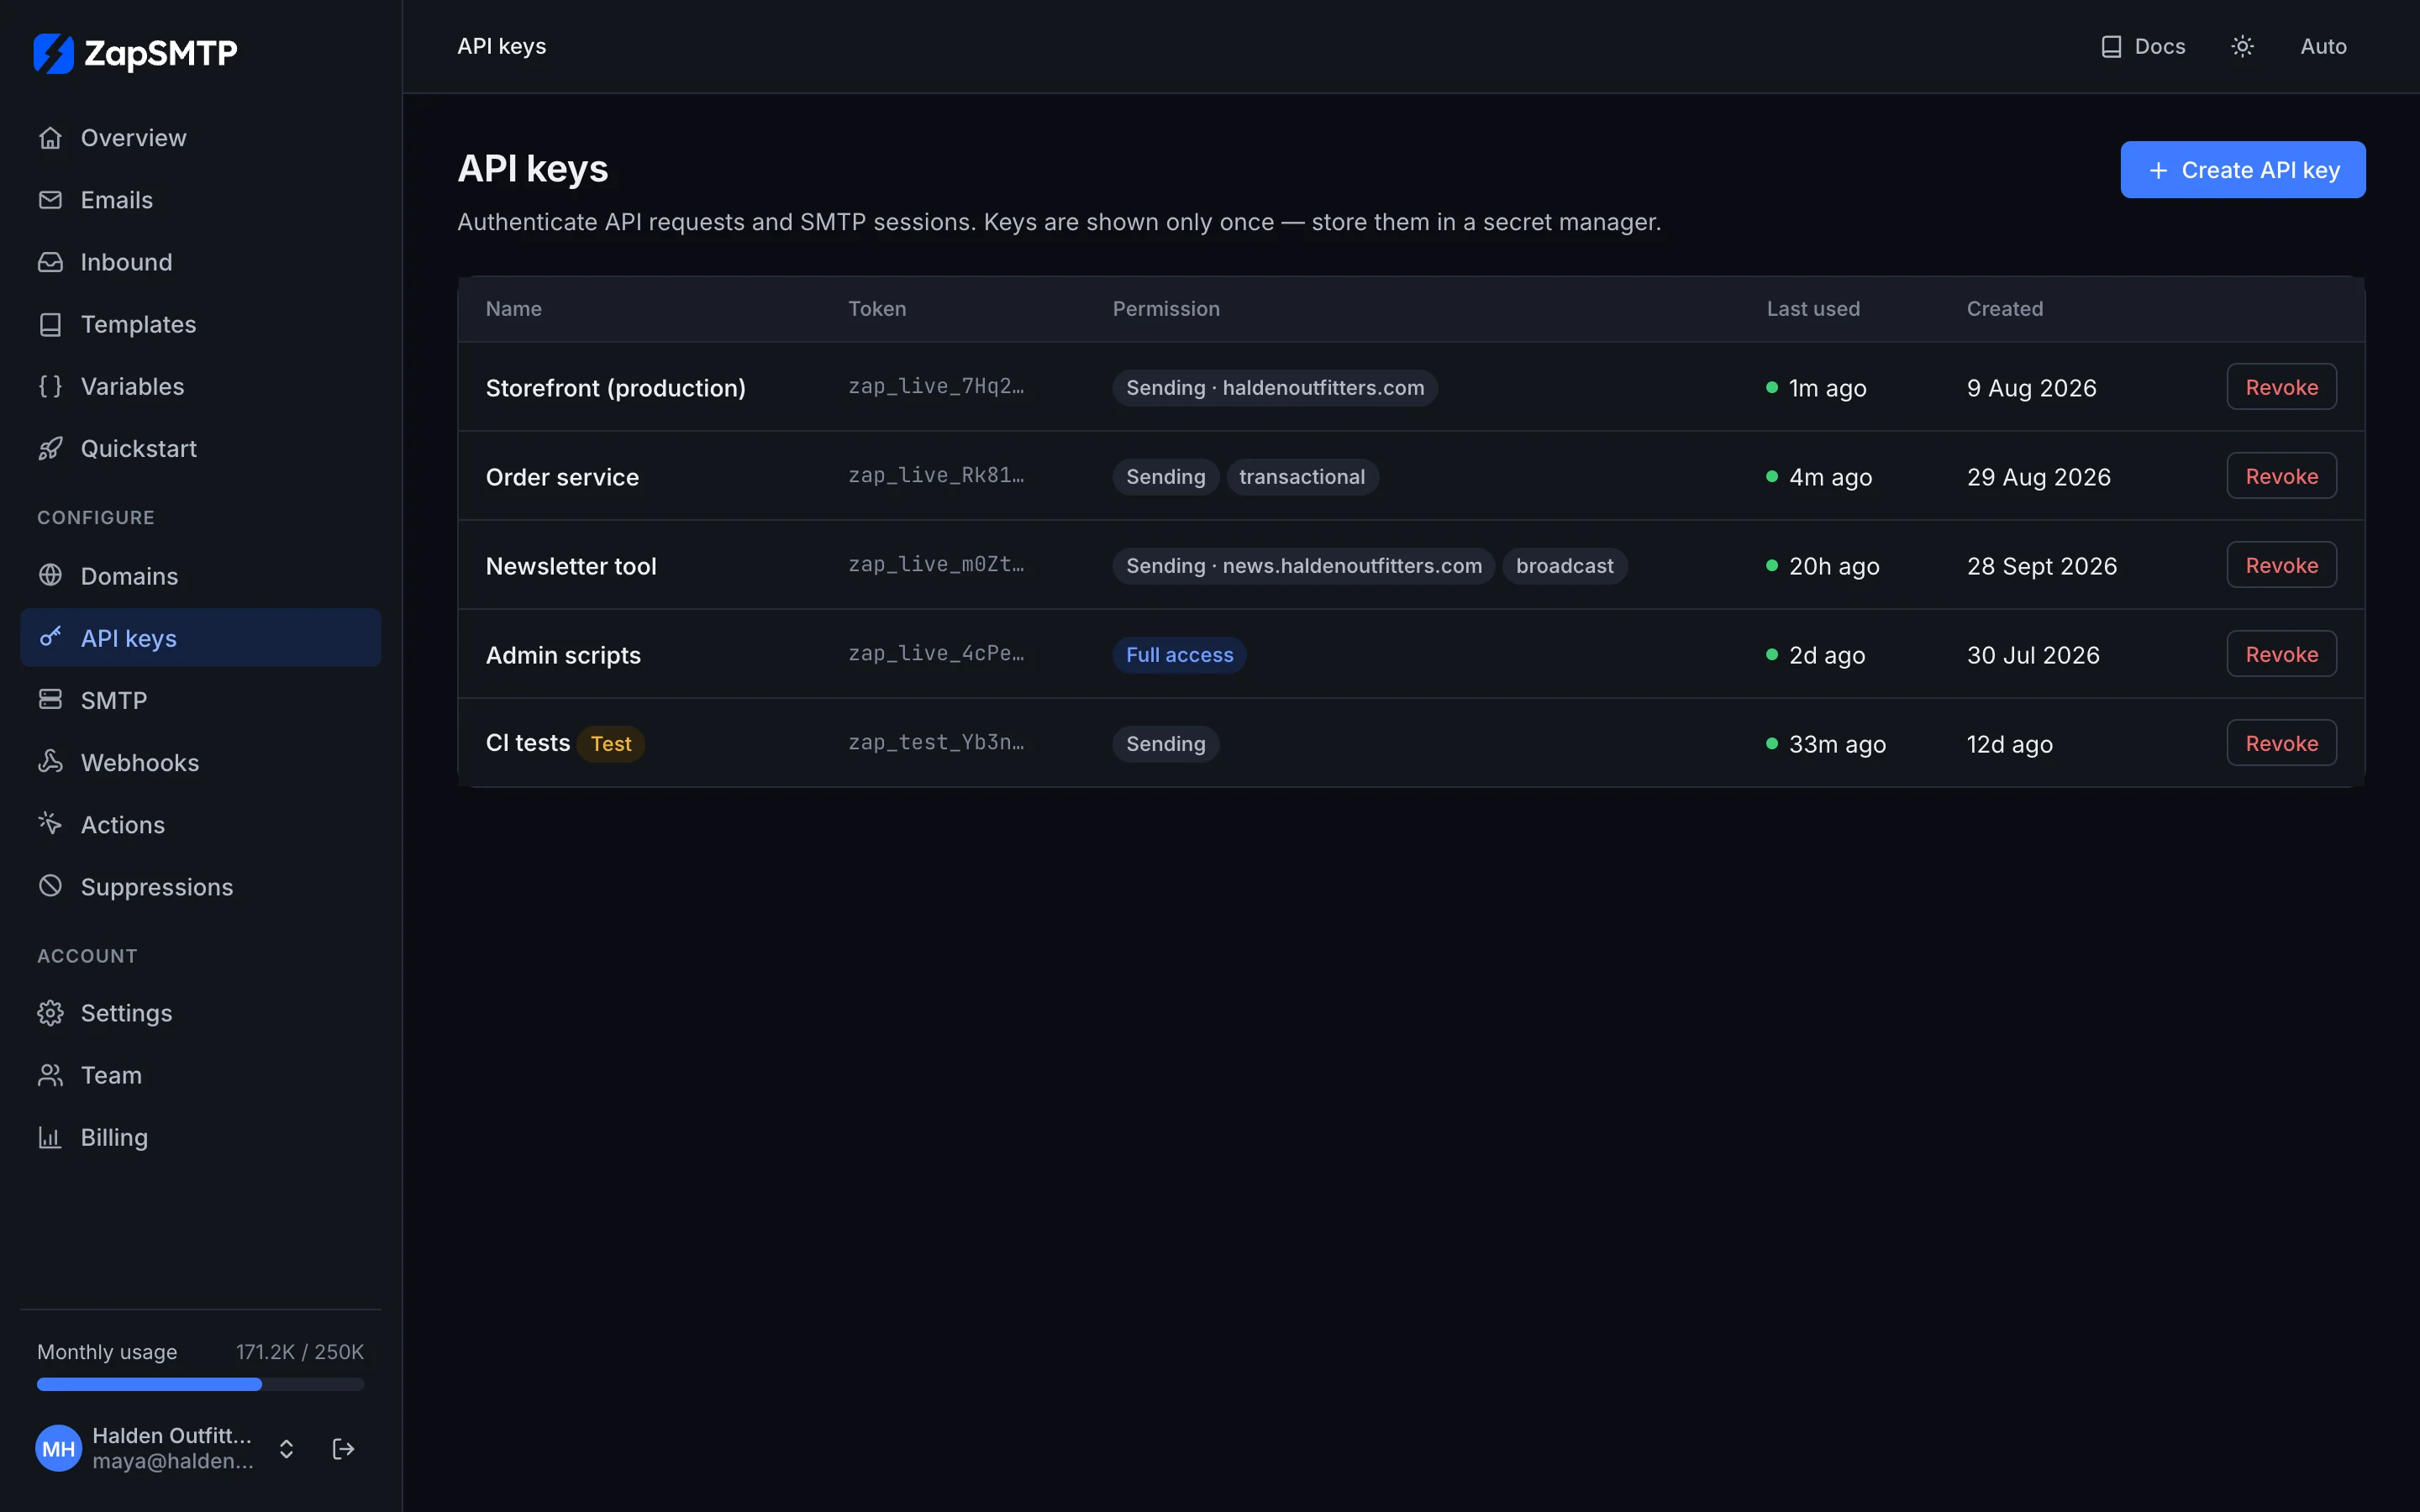Image resolution: width=2420 pixels, height=1512 pixels.
Task: Click the Storefront (production) key name
Action: (616, 388)
